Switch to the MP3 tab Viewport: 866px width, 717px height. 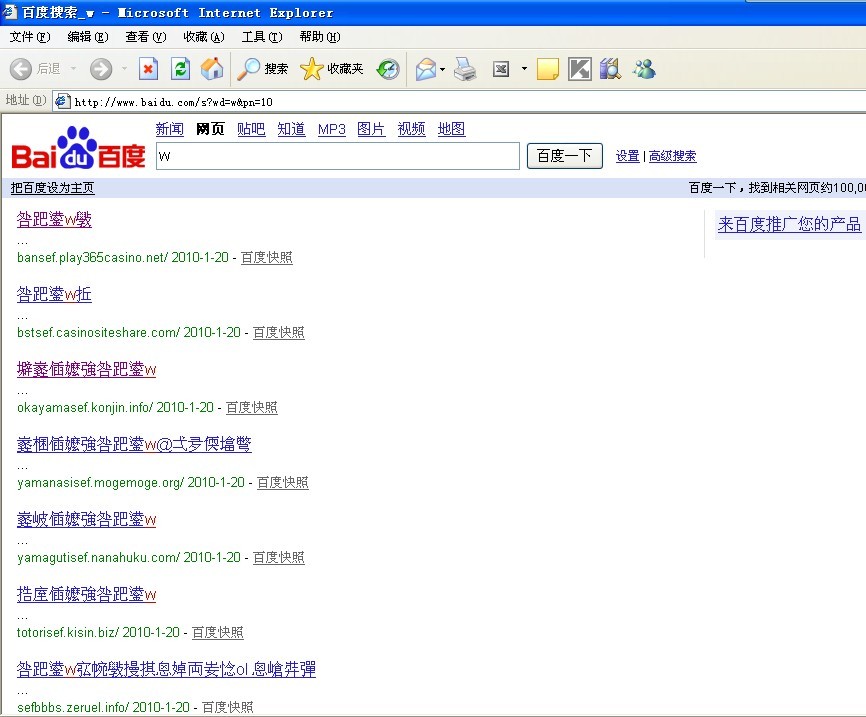332,130
